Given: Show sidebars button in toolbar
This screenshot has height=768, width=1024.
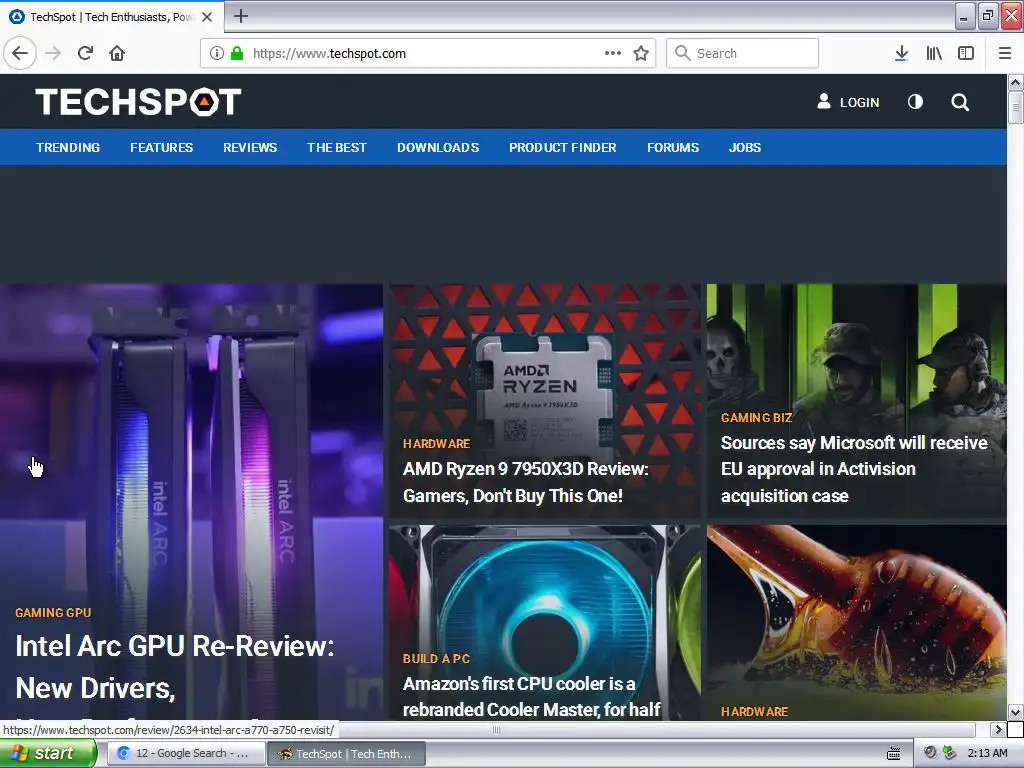Looking at the screenshot, I should coord(966,53).
